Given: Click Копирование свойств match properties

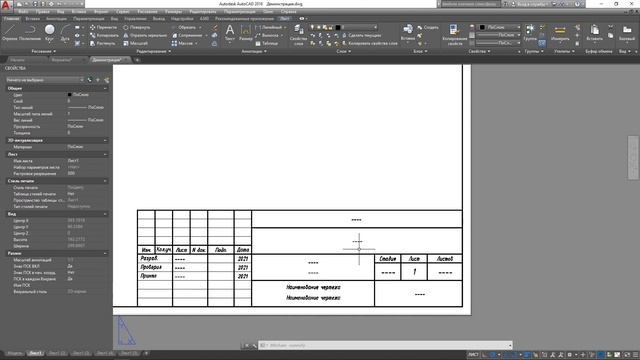Looking at the screenshot, I should click(x=455, y=34).
